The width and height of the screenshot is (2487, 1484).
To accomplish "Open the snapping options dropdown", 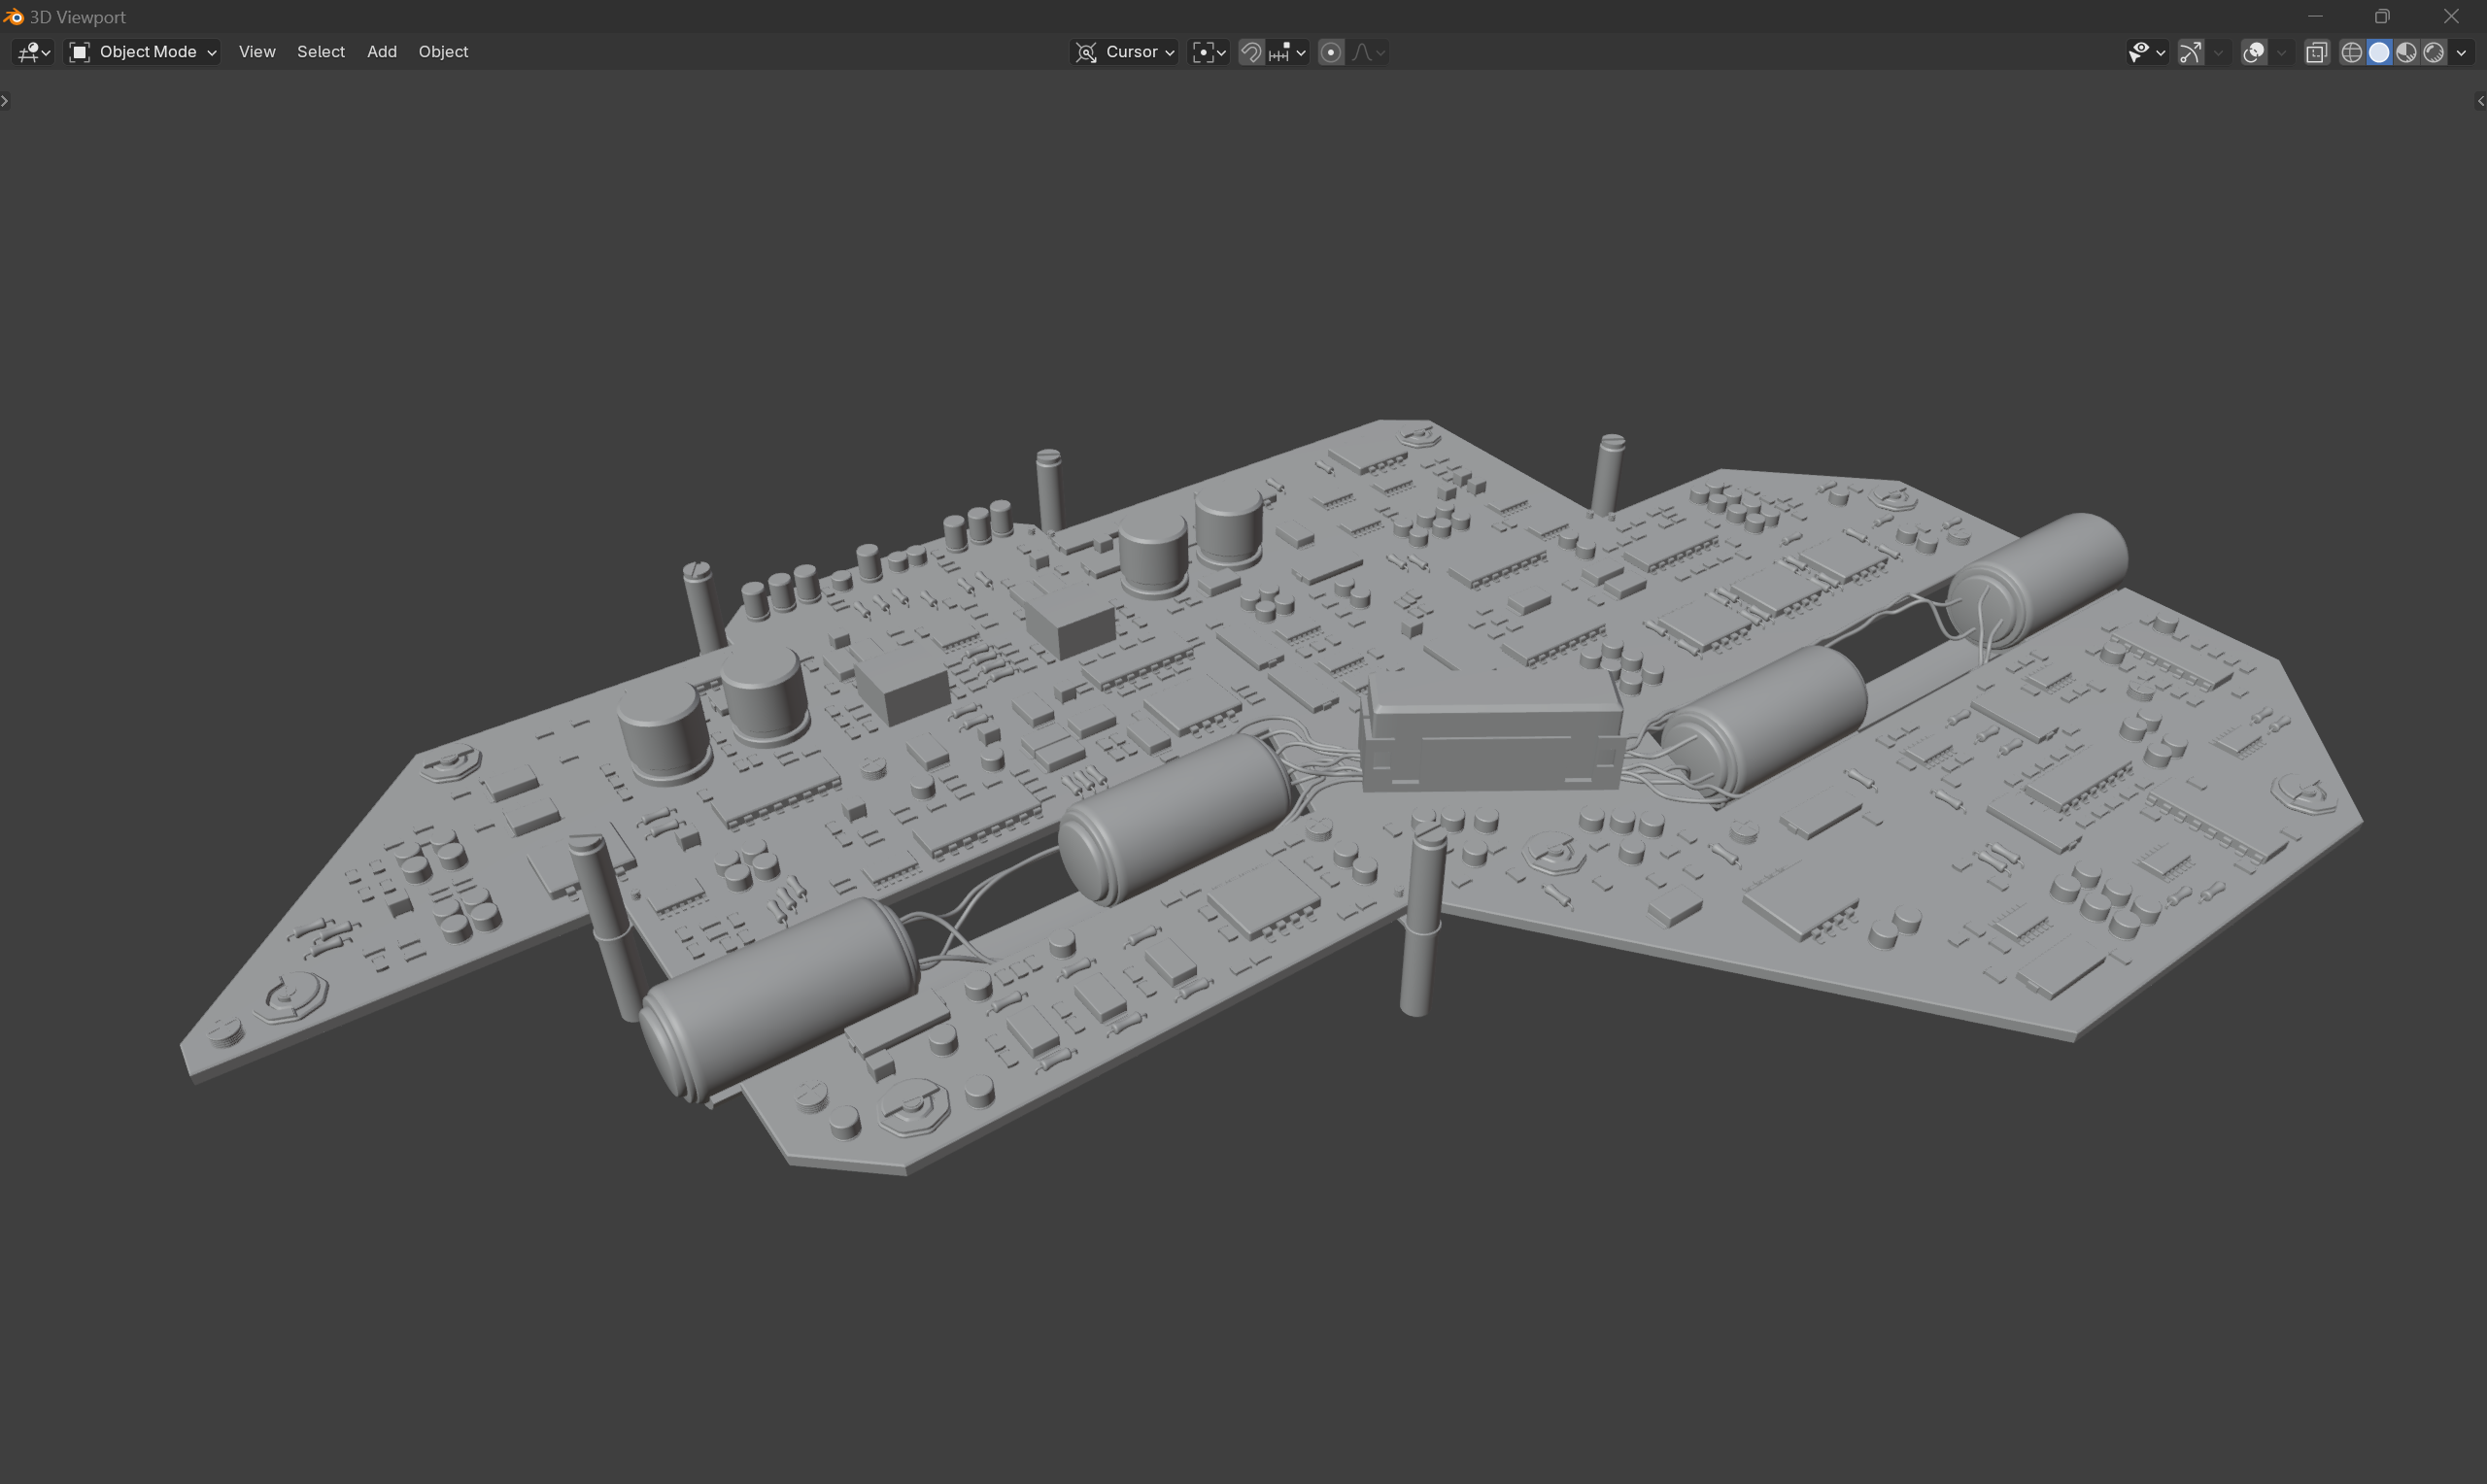I will click(1288, 52).
